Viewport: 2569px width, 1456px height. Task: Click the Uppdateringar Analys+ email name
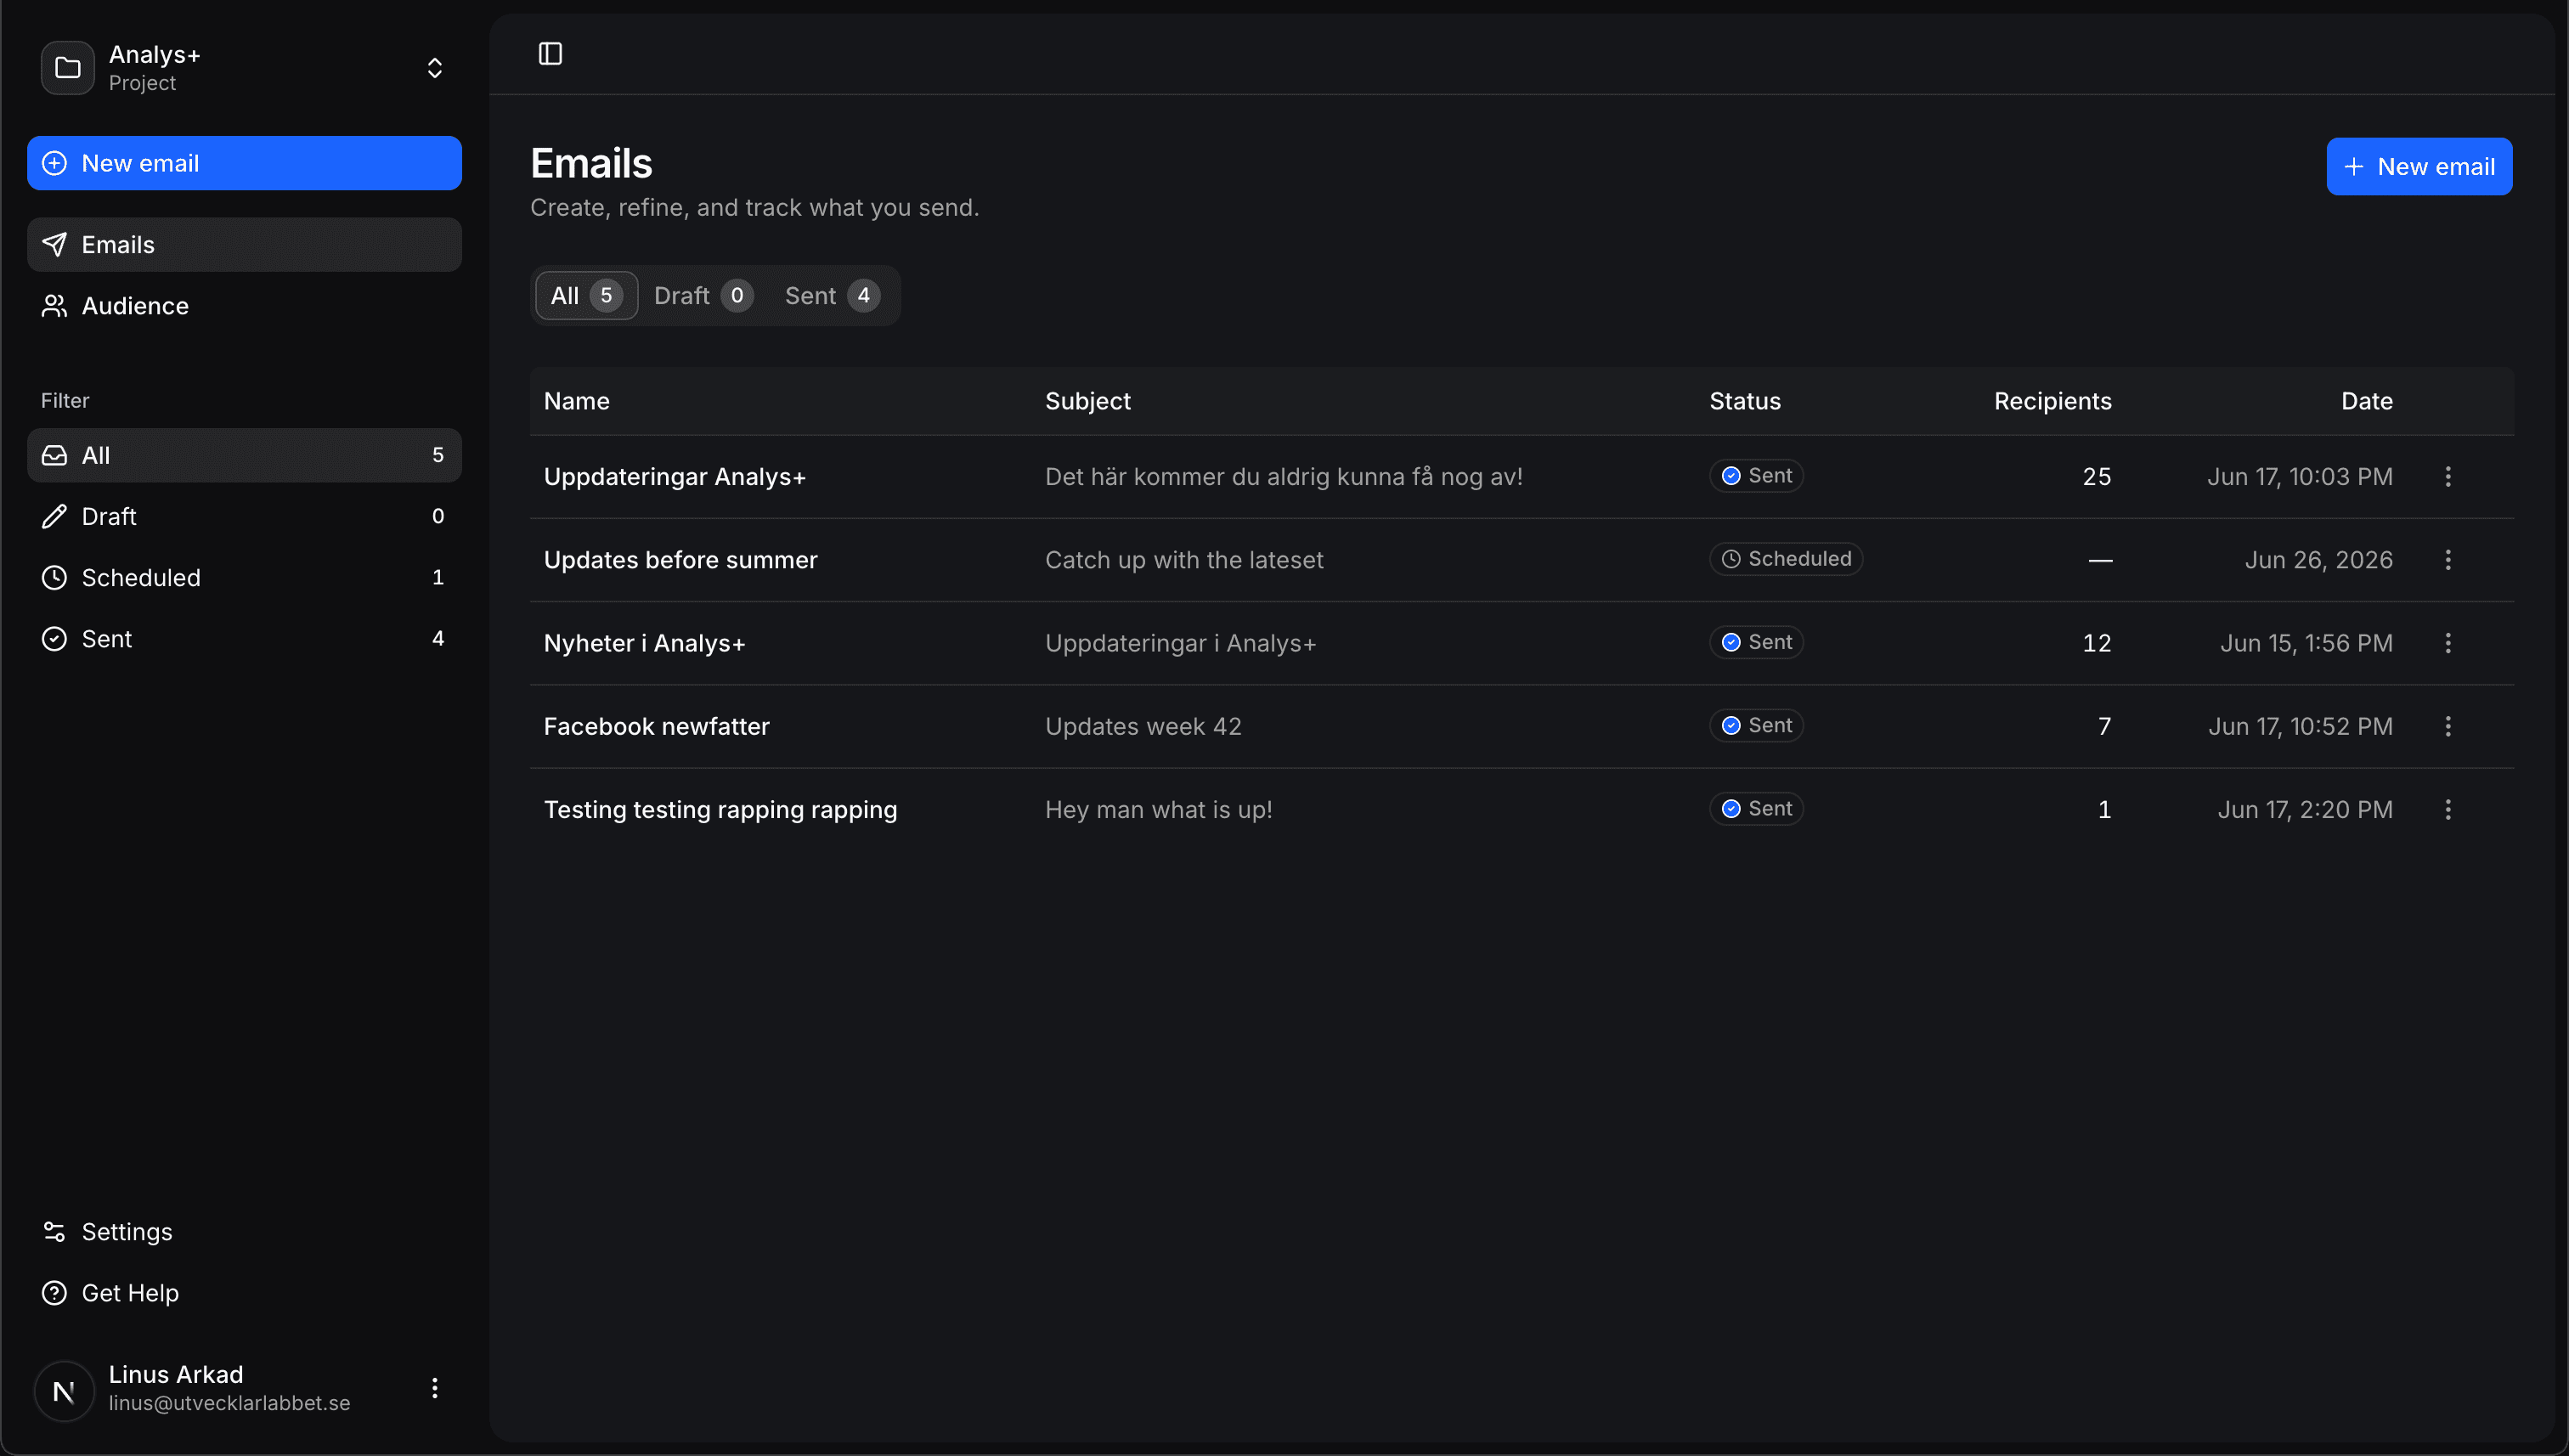[674, 476]
